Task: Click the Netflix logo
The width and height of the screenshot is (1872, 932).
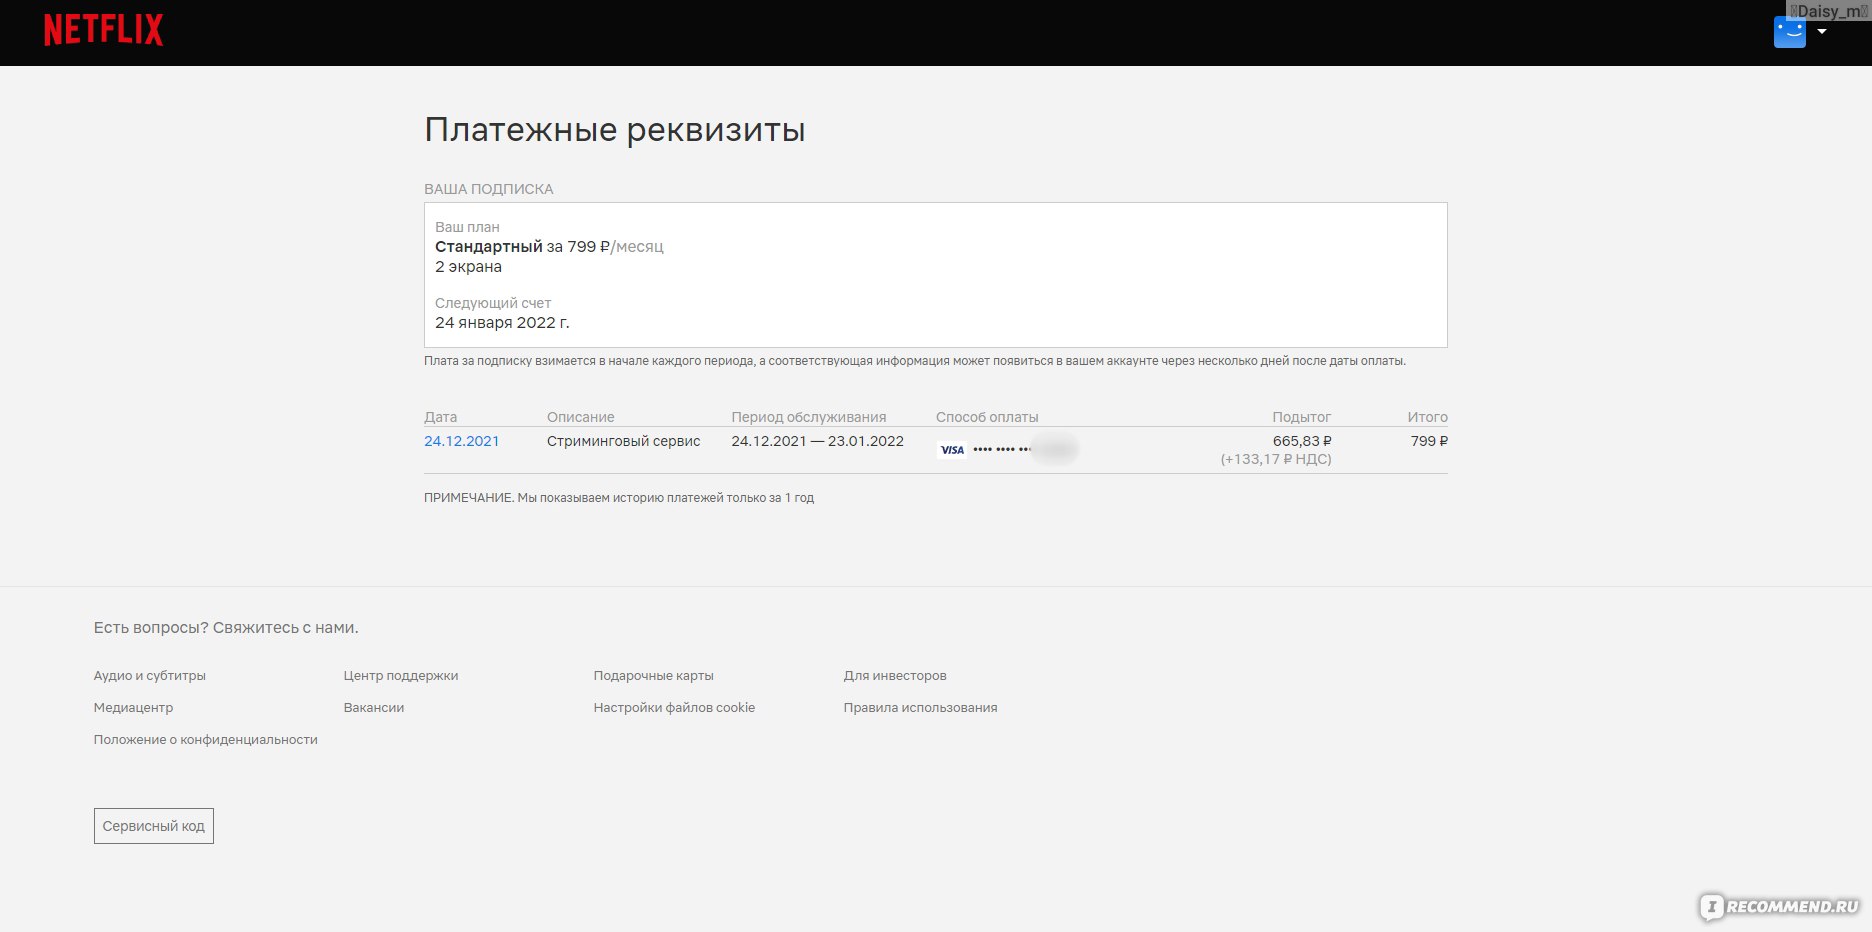Action: [103, 30]
